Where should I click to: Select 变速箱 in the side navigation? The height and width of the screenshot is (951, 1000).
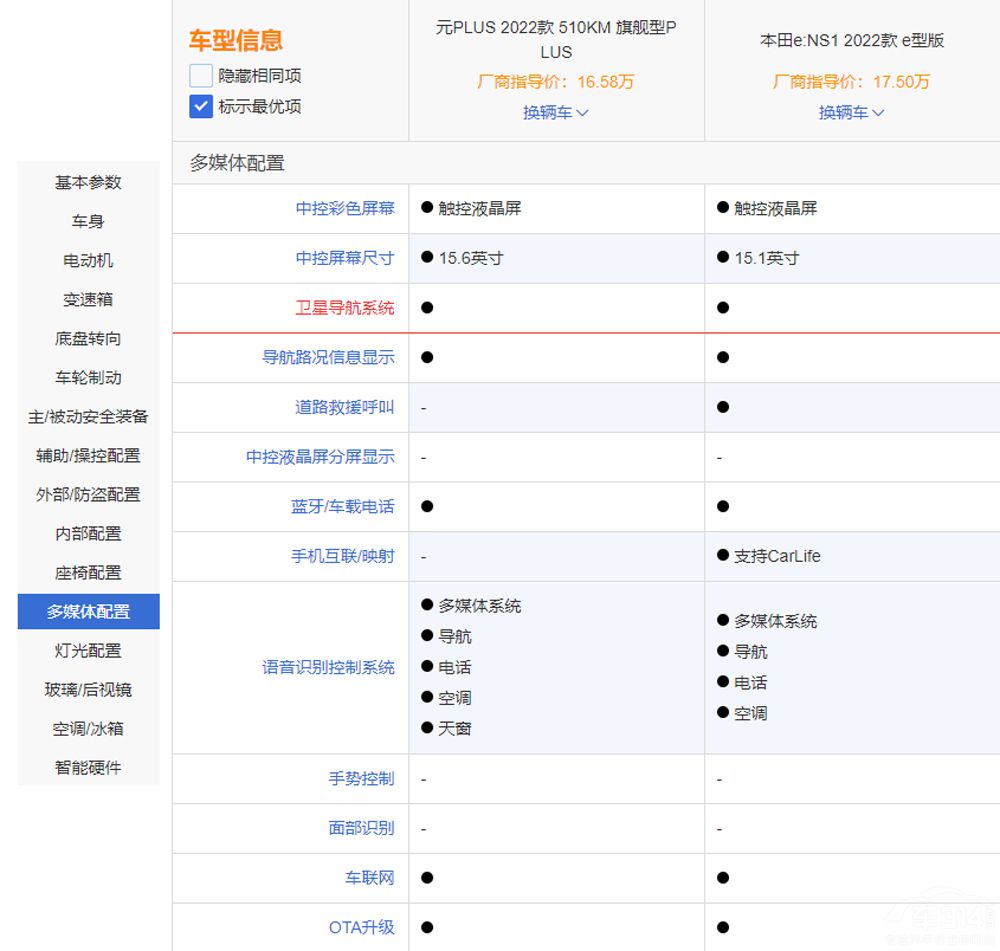point(88,299)
